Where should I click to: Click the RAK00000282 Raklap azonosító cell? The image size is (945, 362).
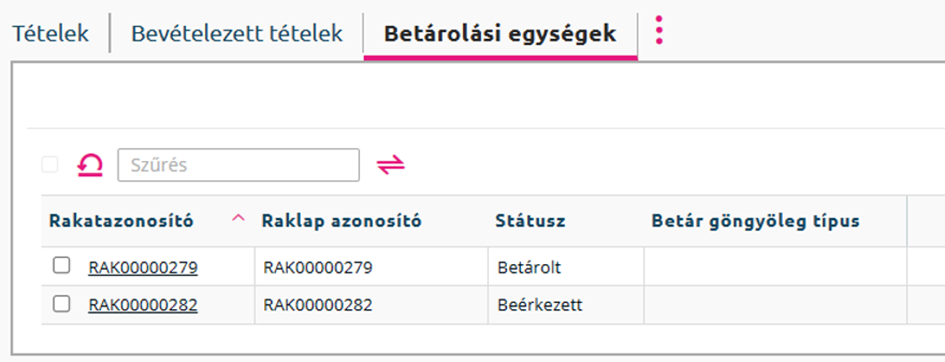coord(371,305)
